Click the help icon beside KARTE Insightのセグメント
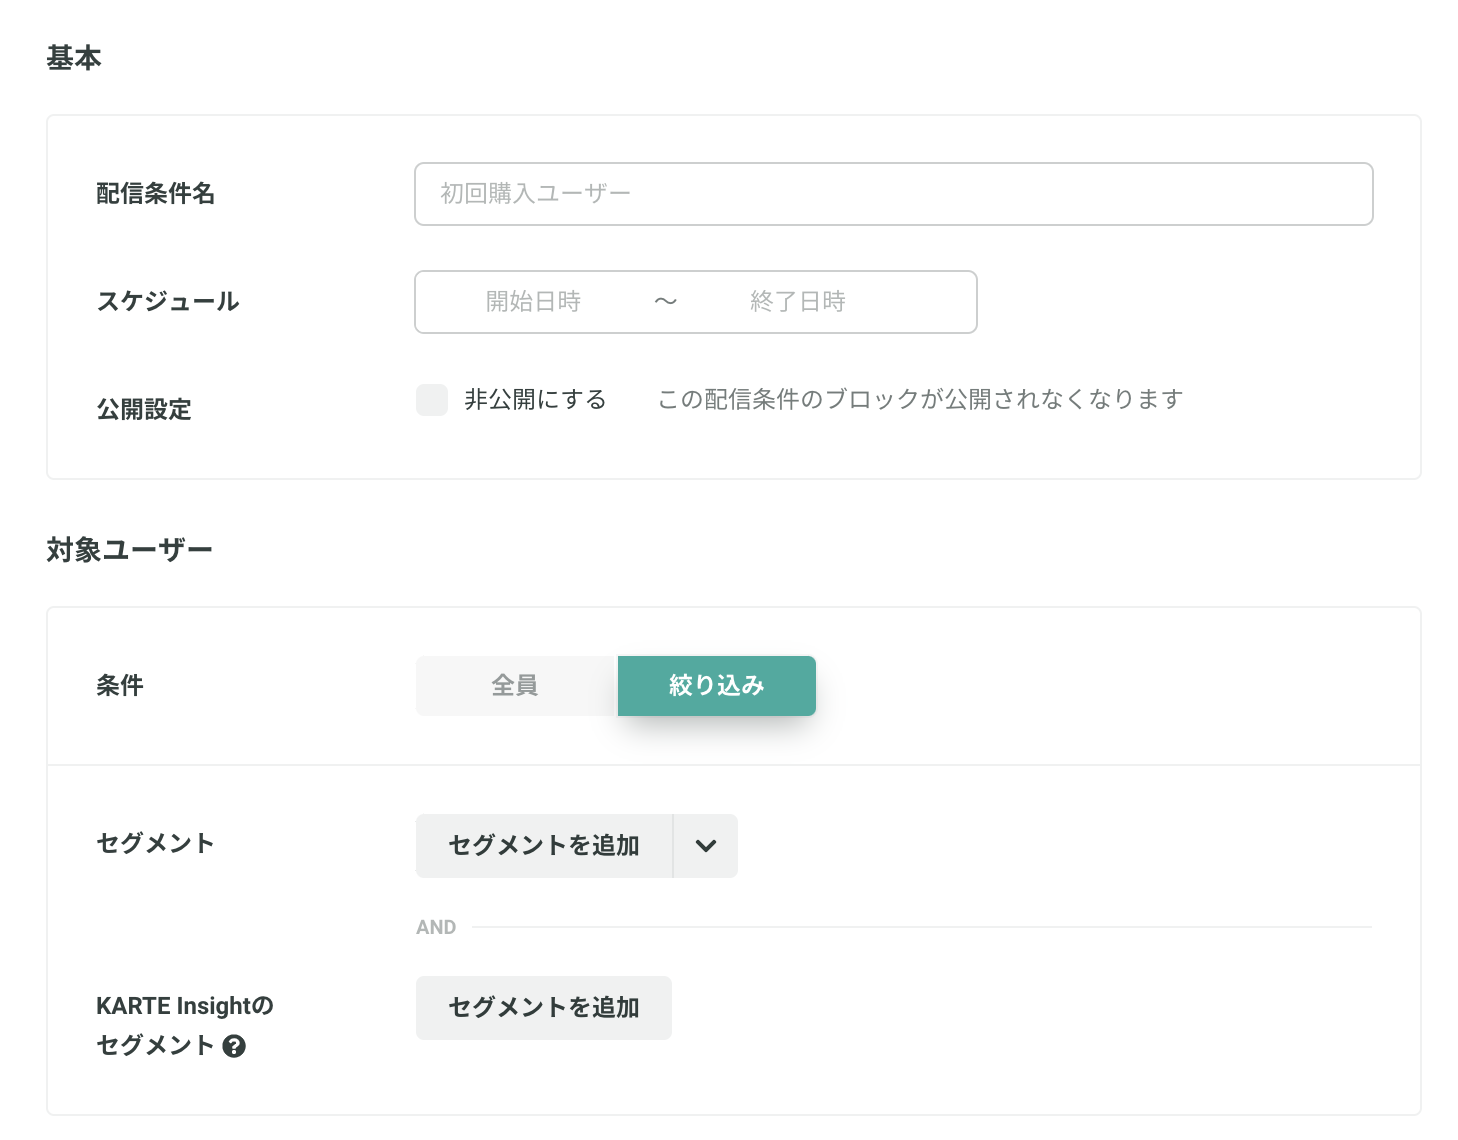 [x=235, y=1046]
